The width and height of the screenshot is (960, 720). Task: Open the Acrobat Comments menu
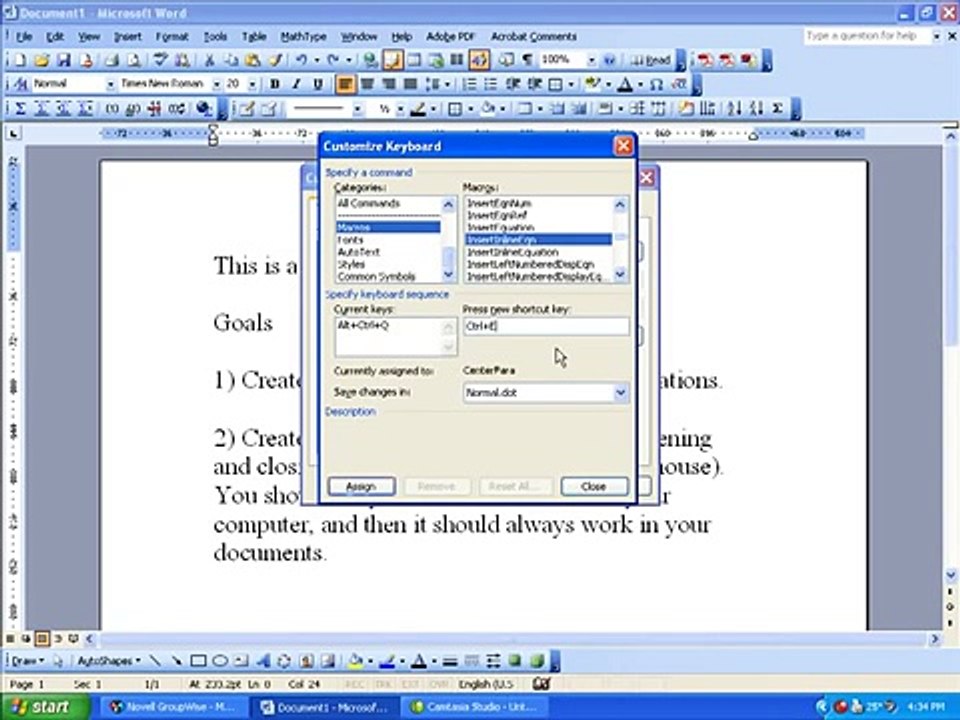tap(533, 37)
